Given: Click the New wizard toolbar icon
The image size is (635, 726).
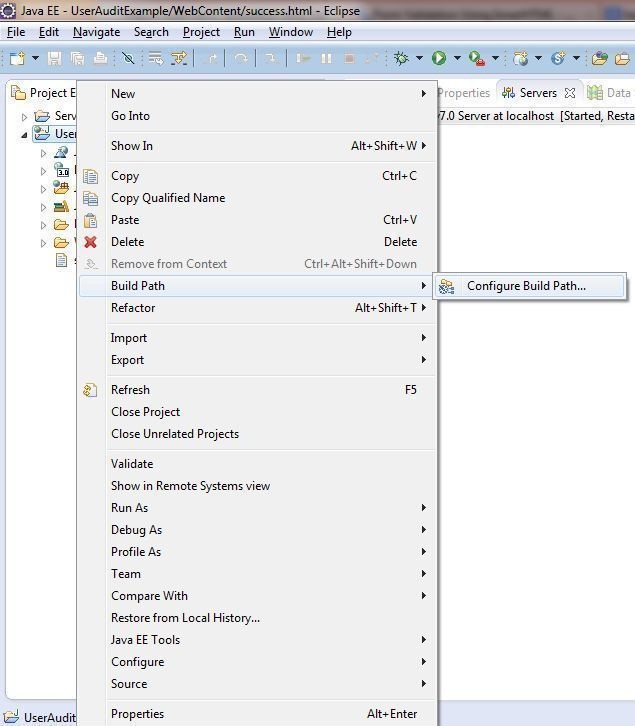Looking at the screenshot, I should click(x=17, y=58).
